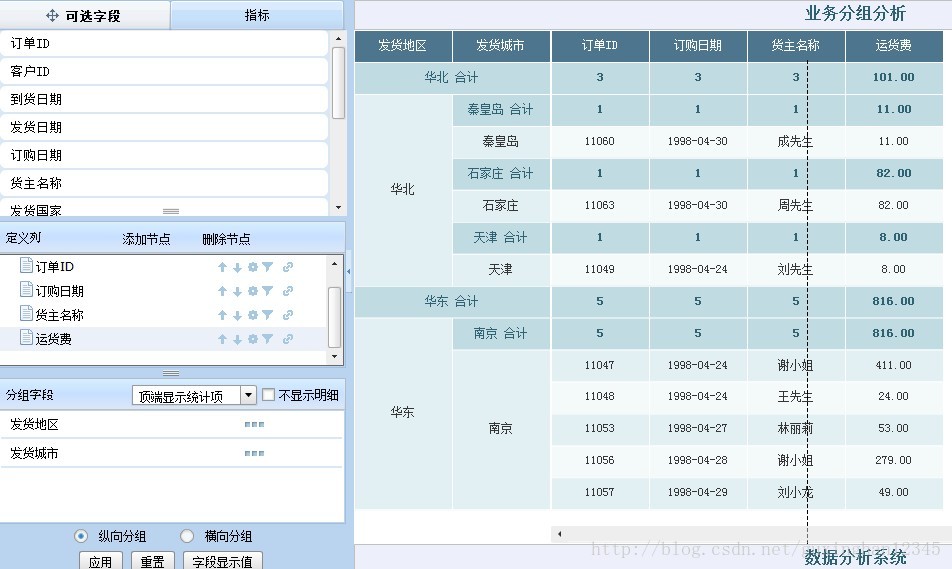Open filter funnel for 货主名称 column

[268, 315]
